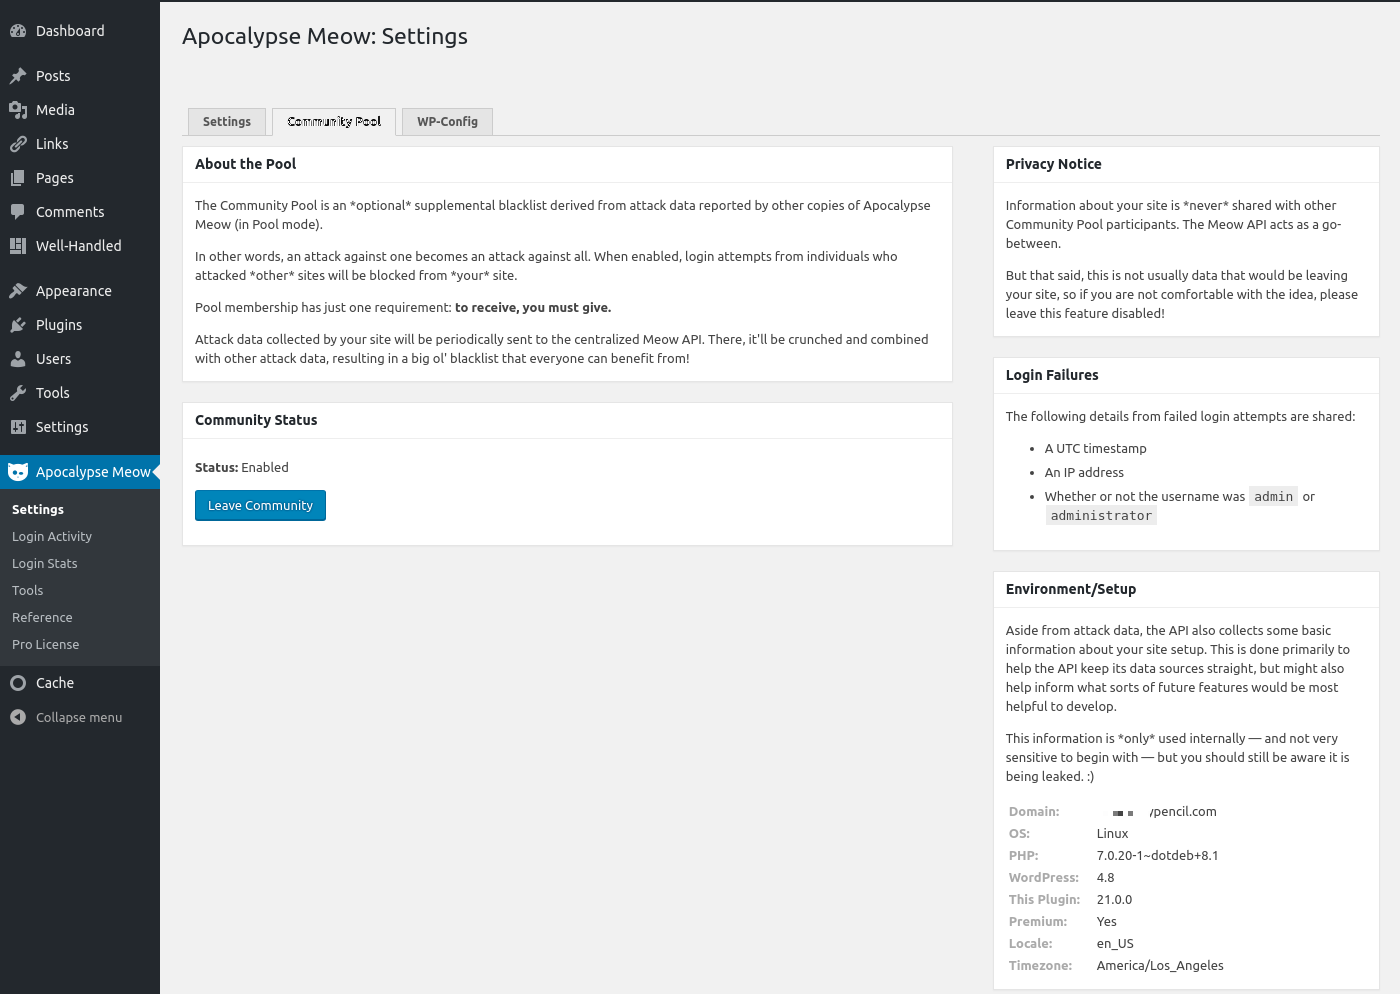This screenshot has width=1400, height=994.
Task: Select the Community Pool tab
Action: click(334, 122)
